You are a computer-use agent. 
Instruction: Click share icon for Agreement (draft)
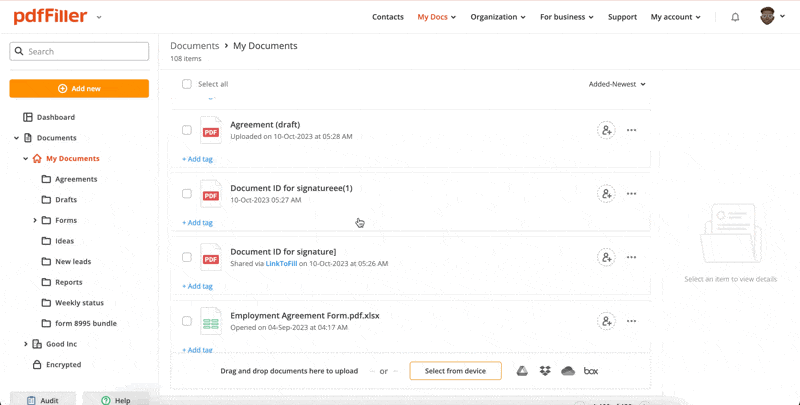click(606, 130)
